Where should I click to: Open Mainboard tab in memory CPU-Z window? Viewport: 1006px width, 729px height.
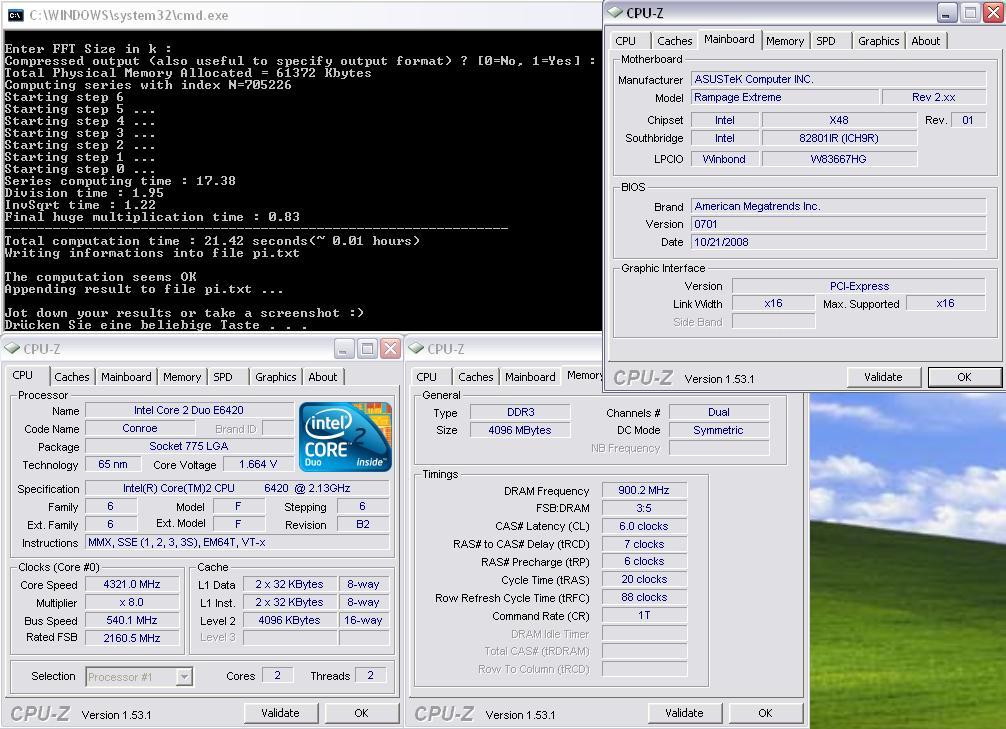[531, 377]
